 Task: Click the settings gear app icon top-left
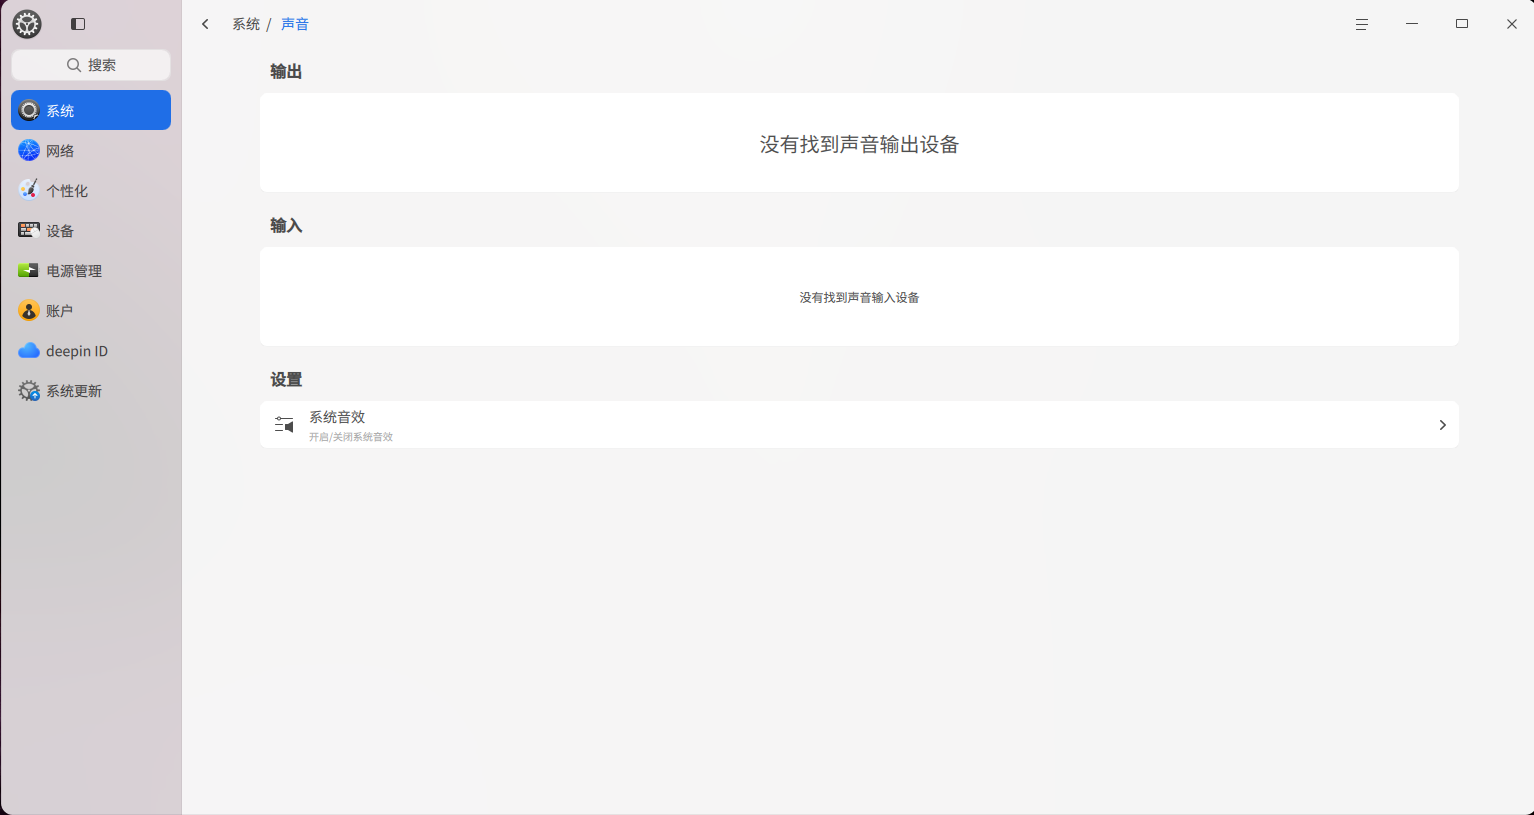(26, 24)
